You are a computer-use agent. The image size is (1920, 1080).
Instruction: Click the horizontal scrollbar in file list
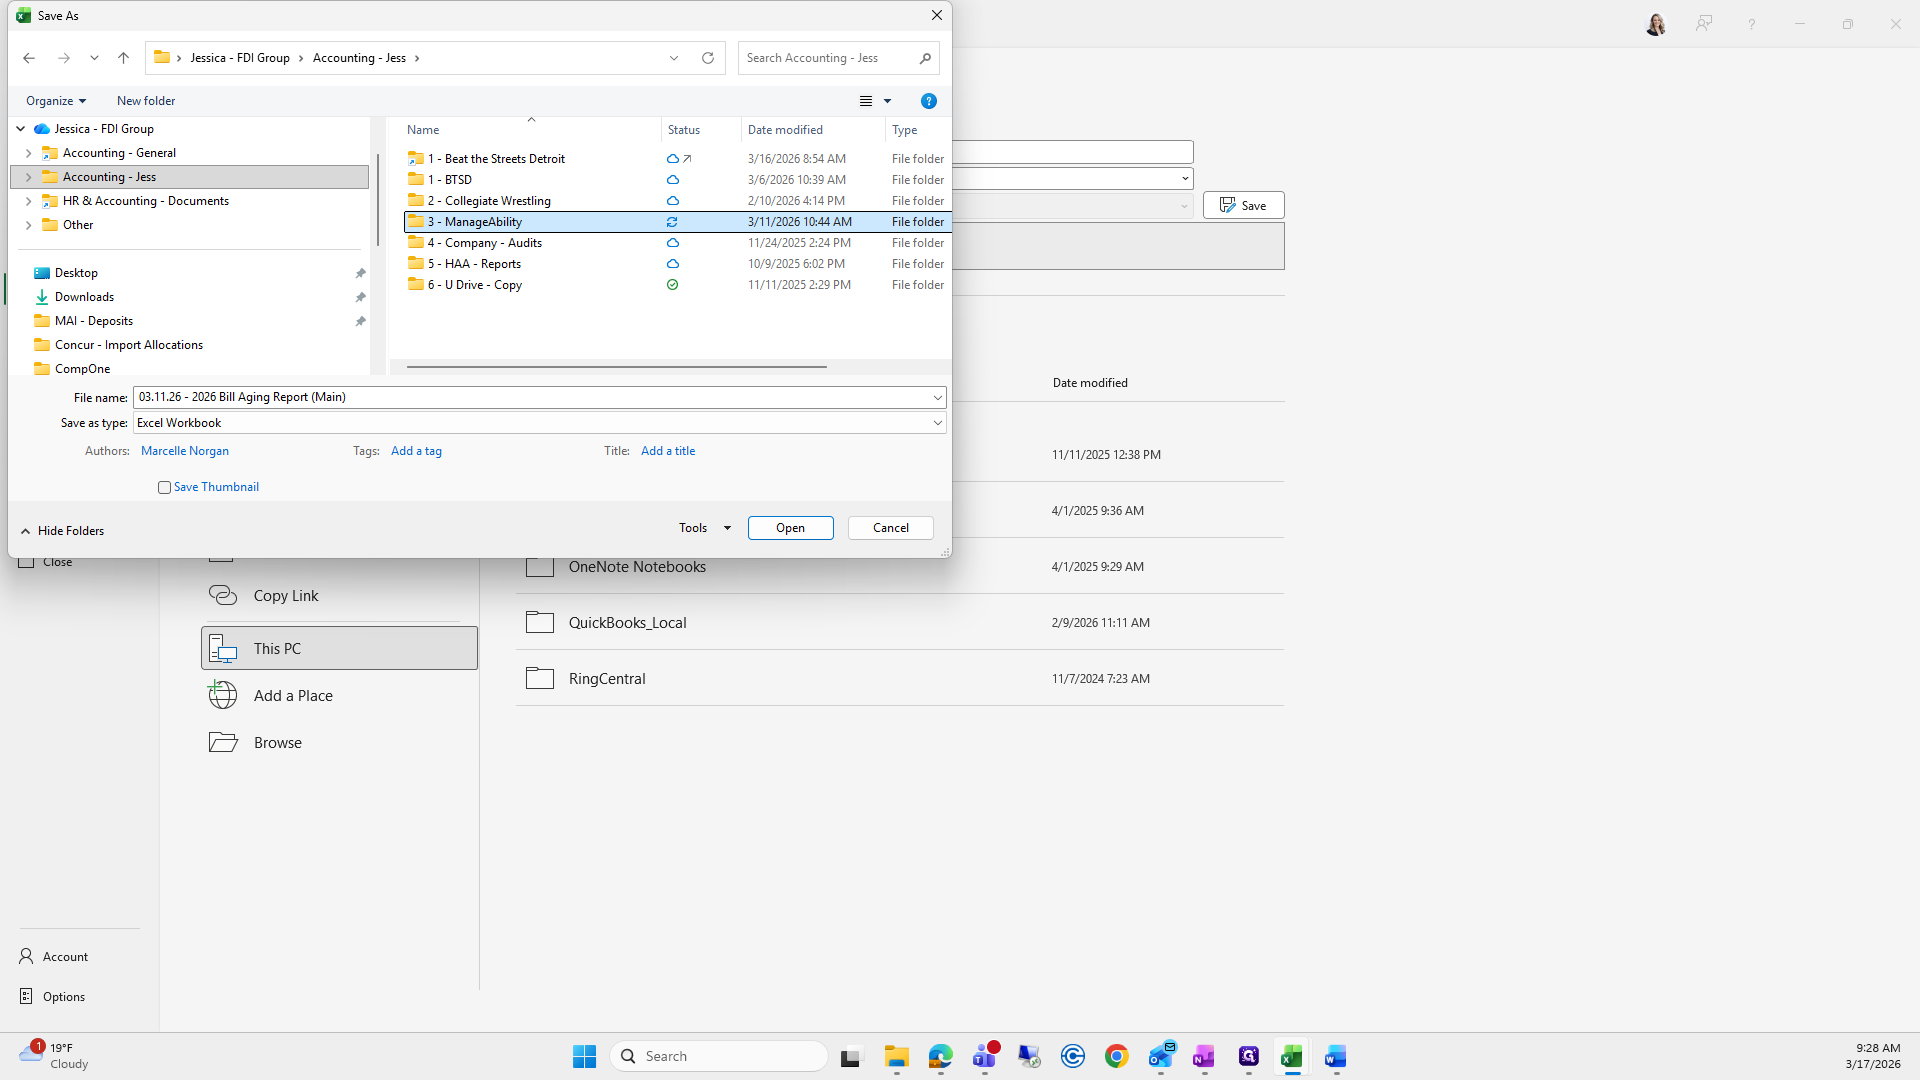[x=616, y=367]
